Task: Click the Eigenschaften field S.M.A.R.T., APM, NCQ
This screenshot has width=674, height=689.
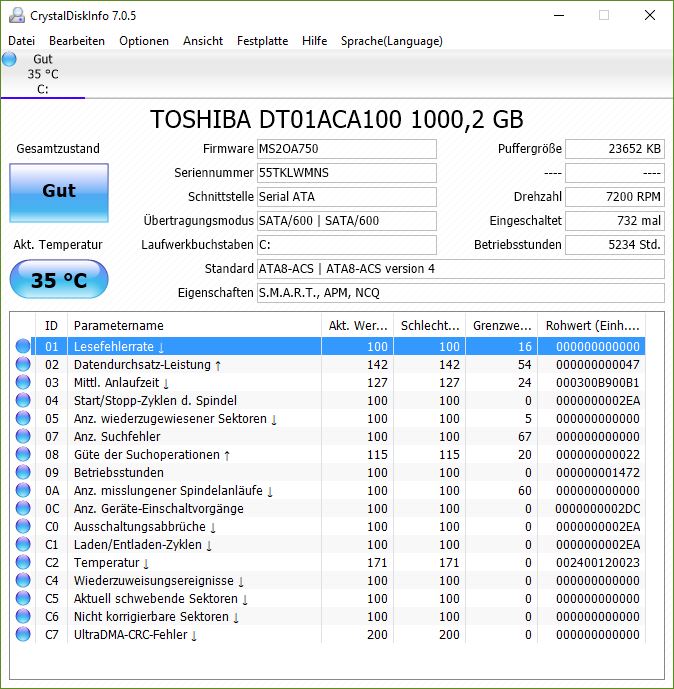Action: (x=460, y=293)
